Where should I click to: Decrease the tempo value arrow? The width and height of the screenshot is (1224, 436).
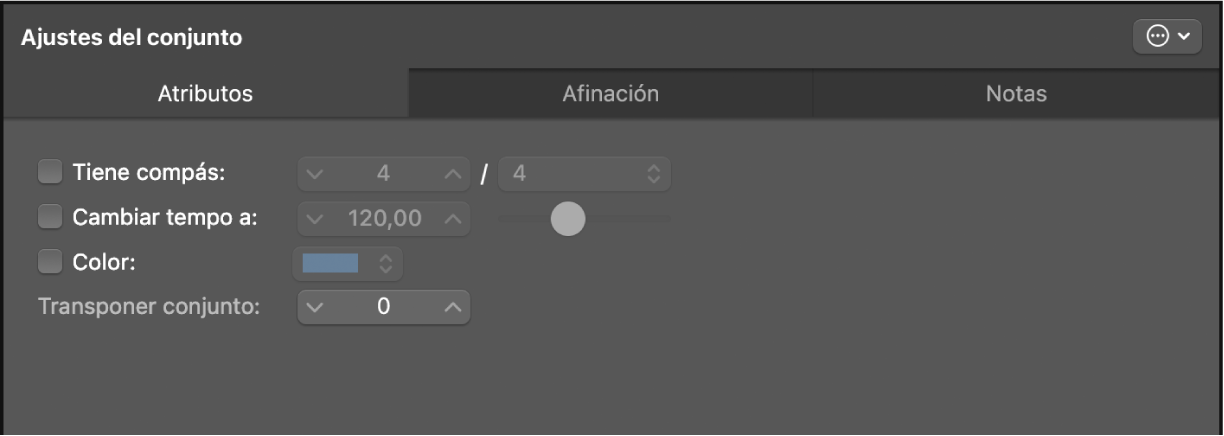[316, 218]
